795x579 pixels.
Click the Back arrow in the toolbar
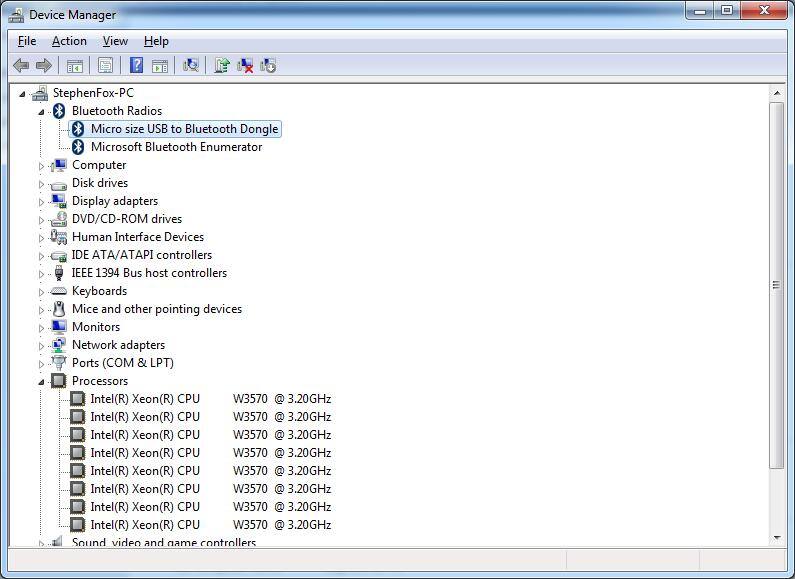tap(21, 66)
